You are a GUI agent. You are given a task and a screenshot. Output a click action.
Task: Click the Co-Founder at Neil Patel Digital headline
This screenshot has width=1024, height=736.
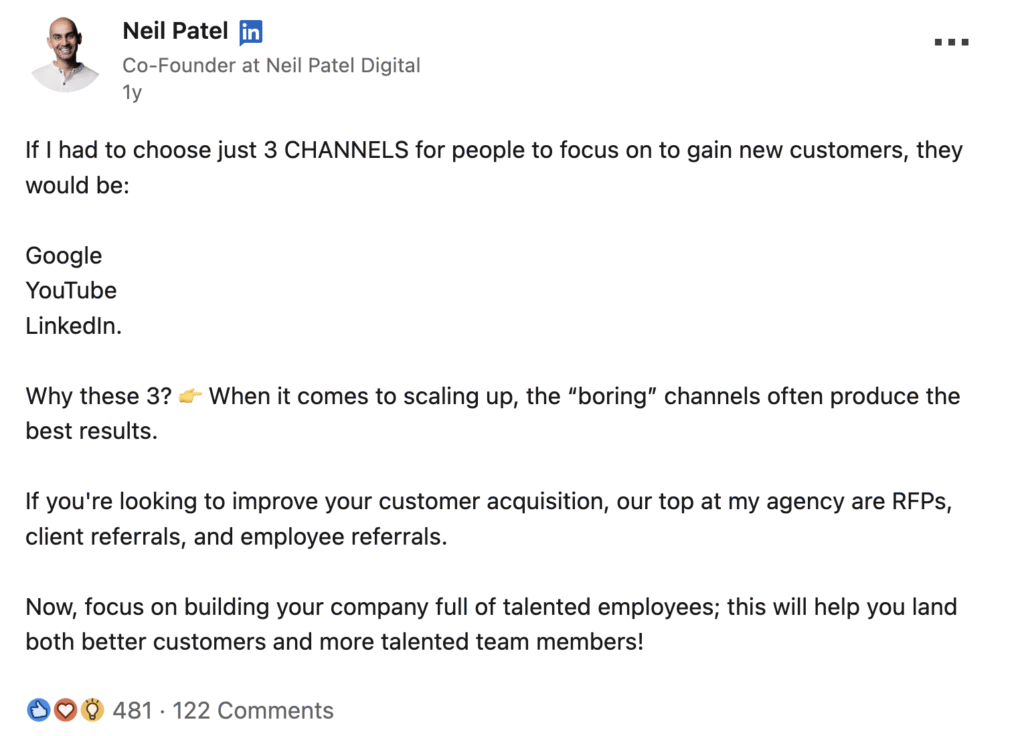(x=271, y=65)
